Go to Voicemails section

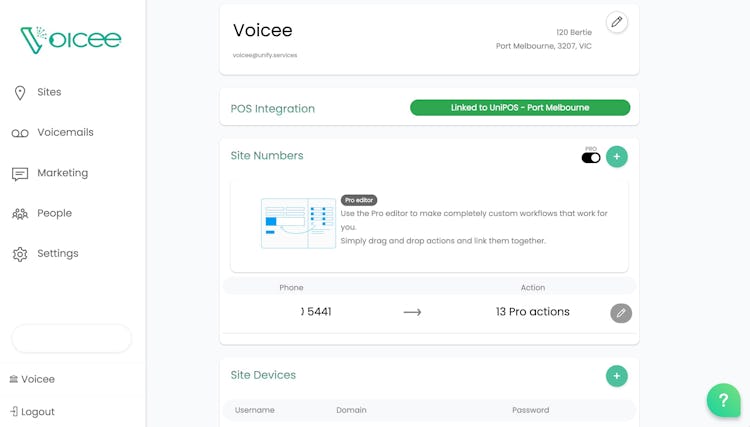click(65, 133)
